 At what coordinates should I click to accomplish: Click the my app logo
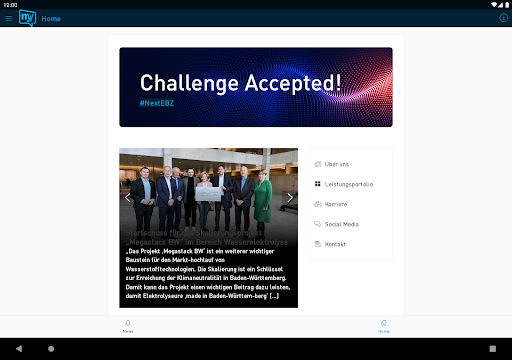(27, 18)
